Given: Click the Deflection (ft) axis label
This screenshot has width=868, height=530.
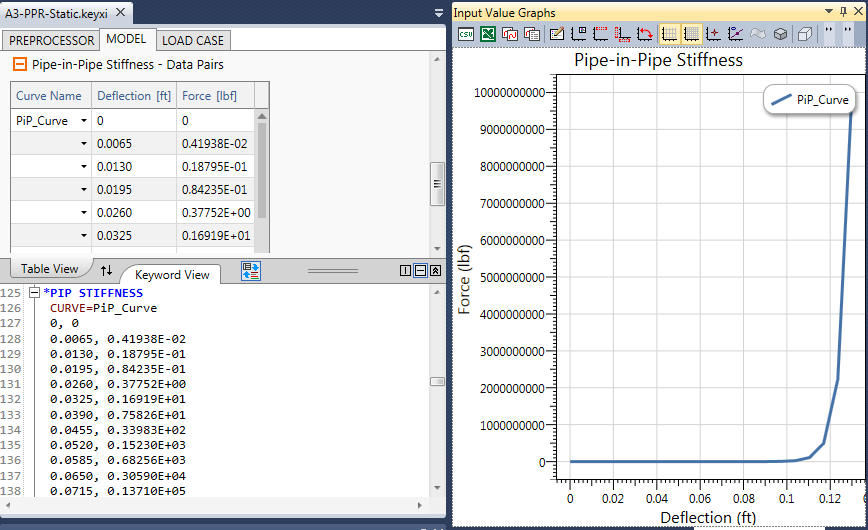Looking at the screenshot, I should coord(707,517).
